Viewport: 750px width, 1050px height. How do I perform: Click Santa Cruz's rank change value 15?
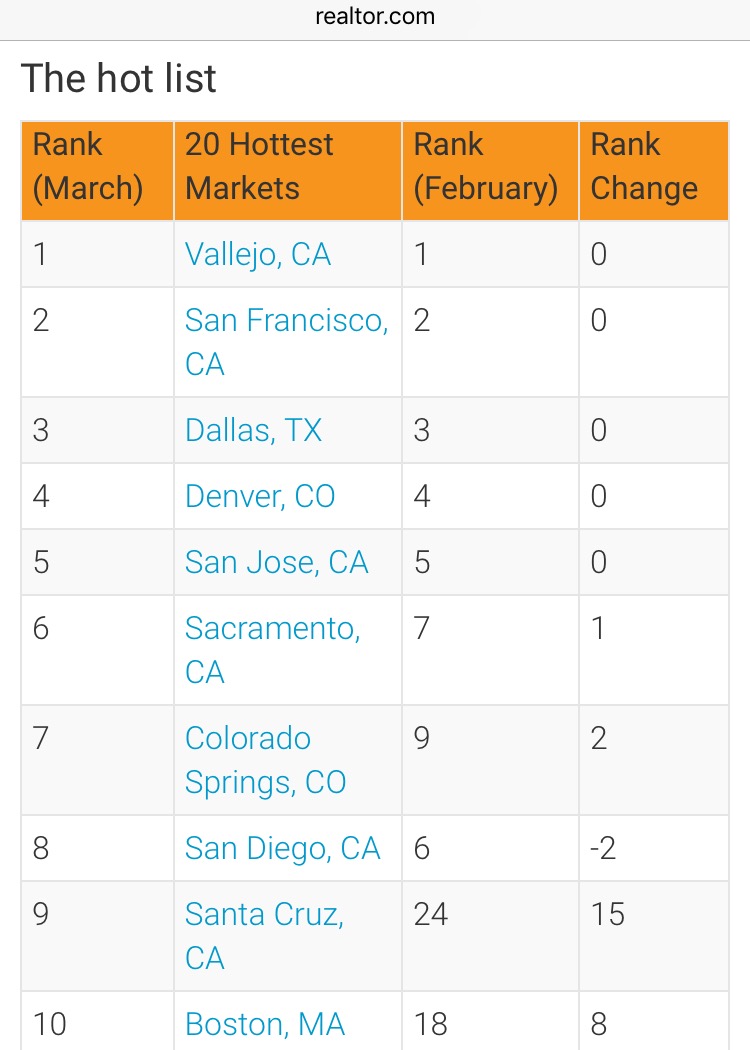click(x=607, y=914)
